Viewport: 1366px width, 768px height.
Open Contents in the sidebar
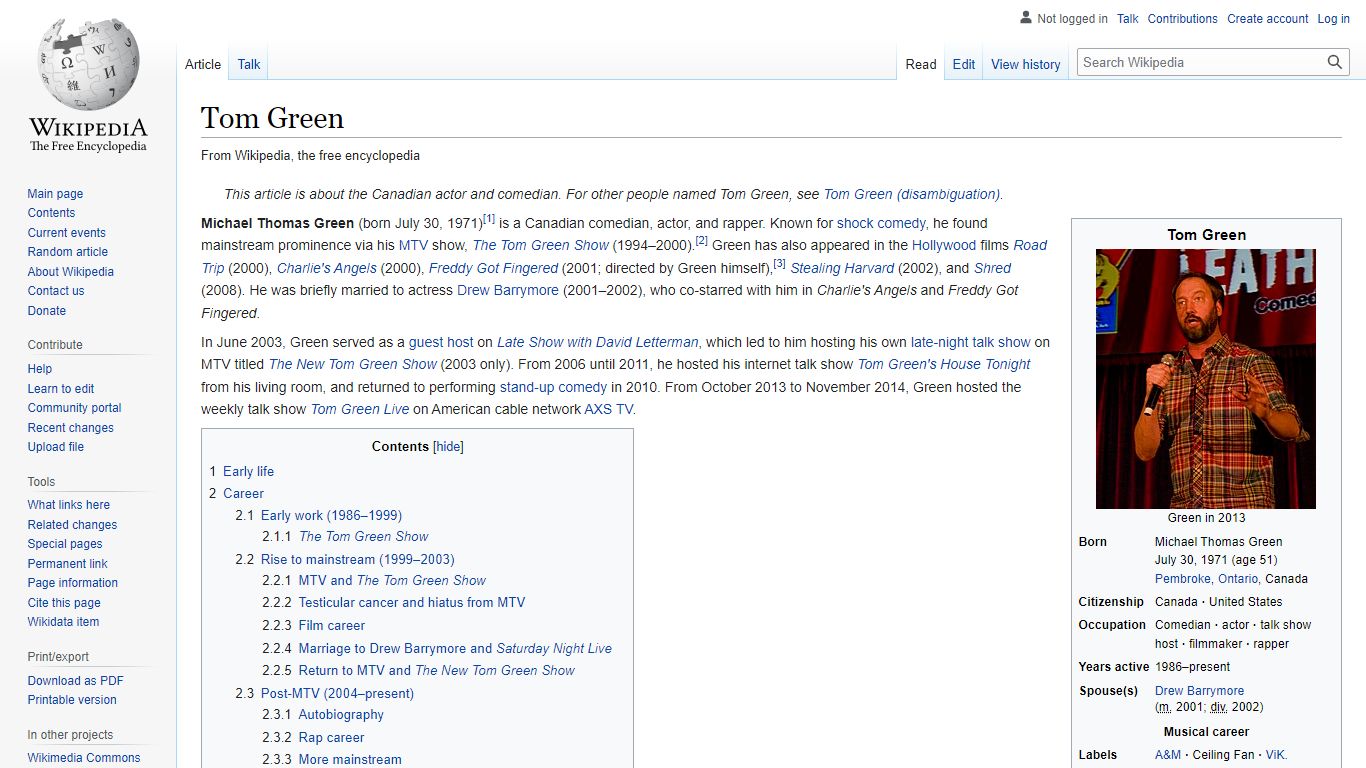tap(51, 213)
